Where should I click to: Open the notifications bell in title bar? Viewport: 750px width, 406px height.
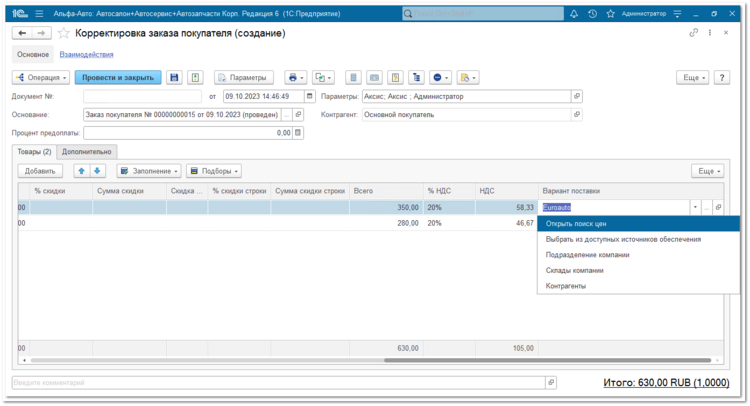(574, 14)
